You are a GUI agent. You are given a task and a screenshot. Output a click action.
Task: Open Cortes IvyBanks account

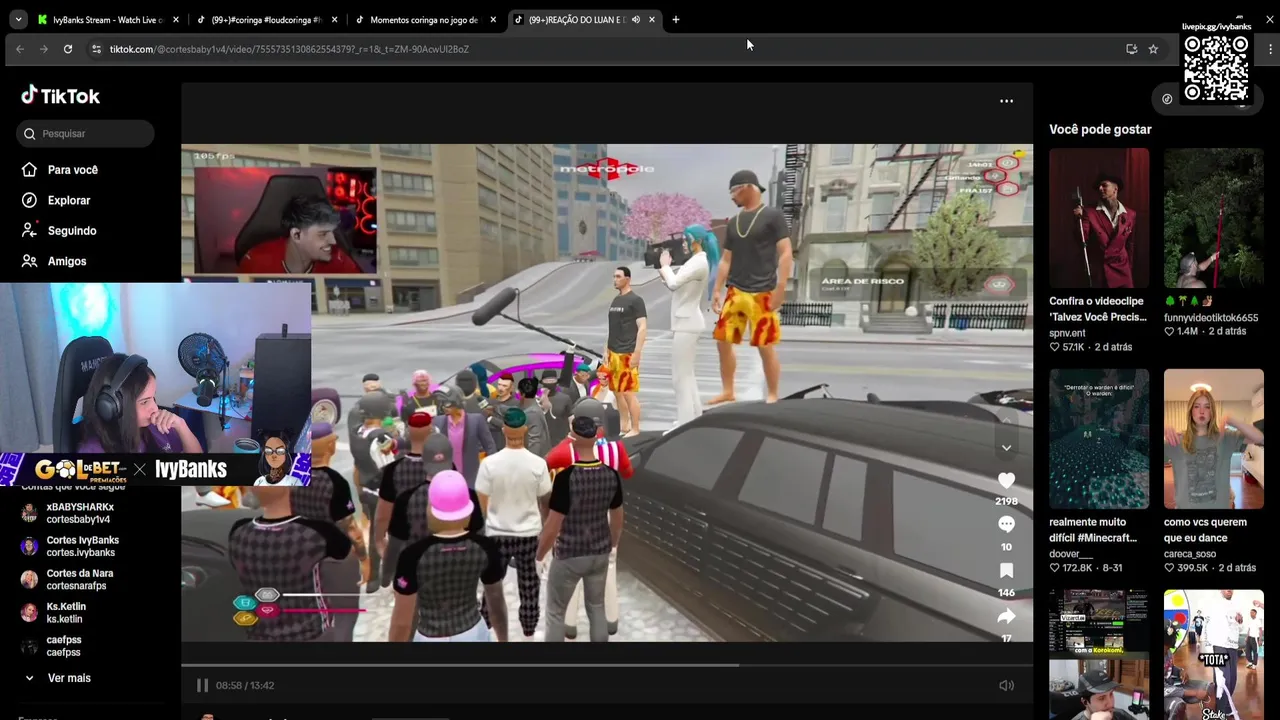(x=82, y=546)
